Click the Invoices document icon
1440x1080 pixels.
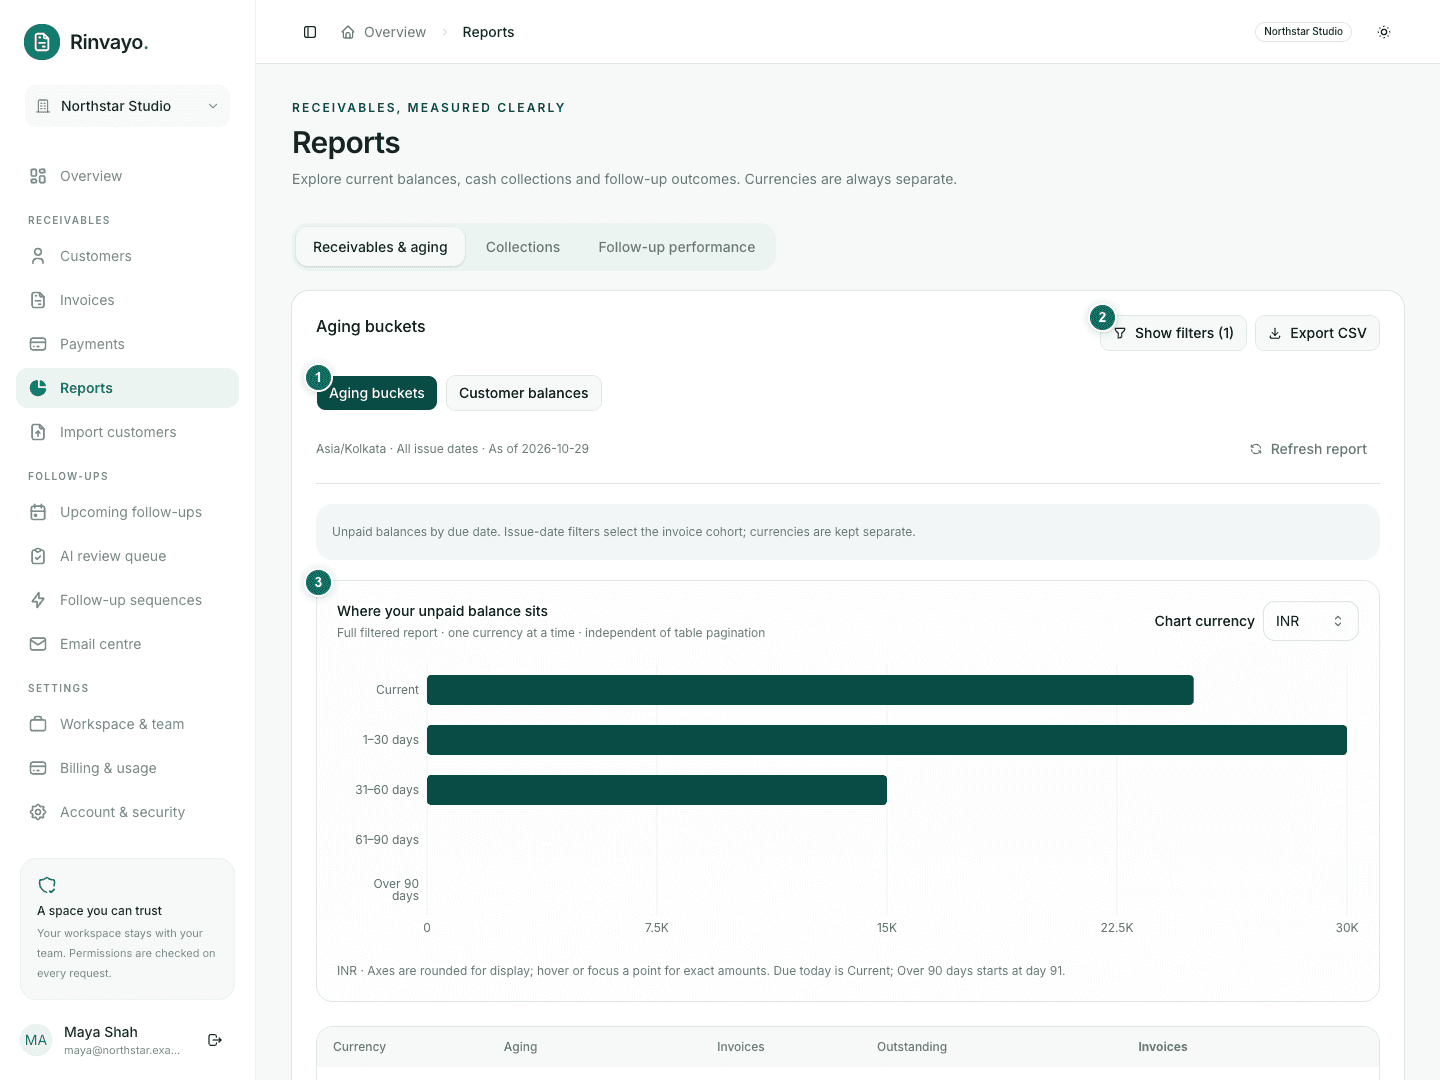38,300
